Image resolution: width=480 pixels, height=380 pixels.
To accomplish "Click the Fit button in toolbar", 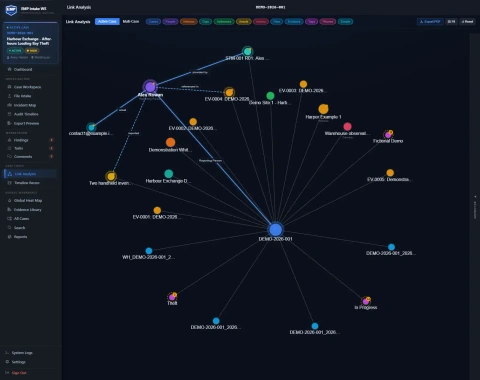I will pos(451,22).
